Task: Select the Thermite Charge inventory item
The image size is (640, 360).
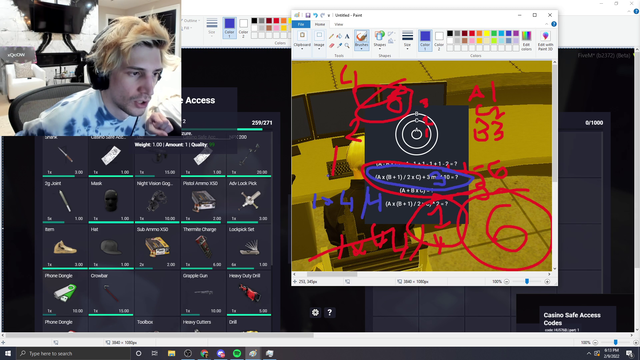Action: pyautogui.click(x=203, y=247)
